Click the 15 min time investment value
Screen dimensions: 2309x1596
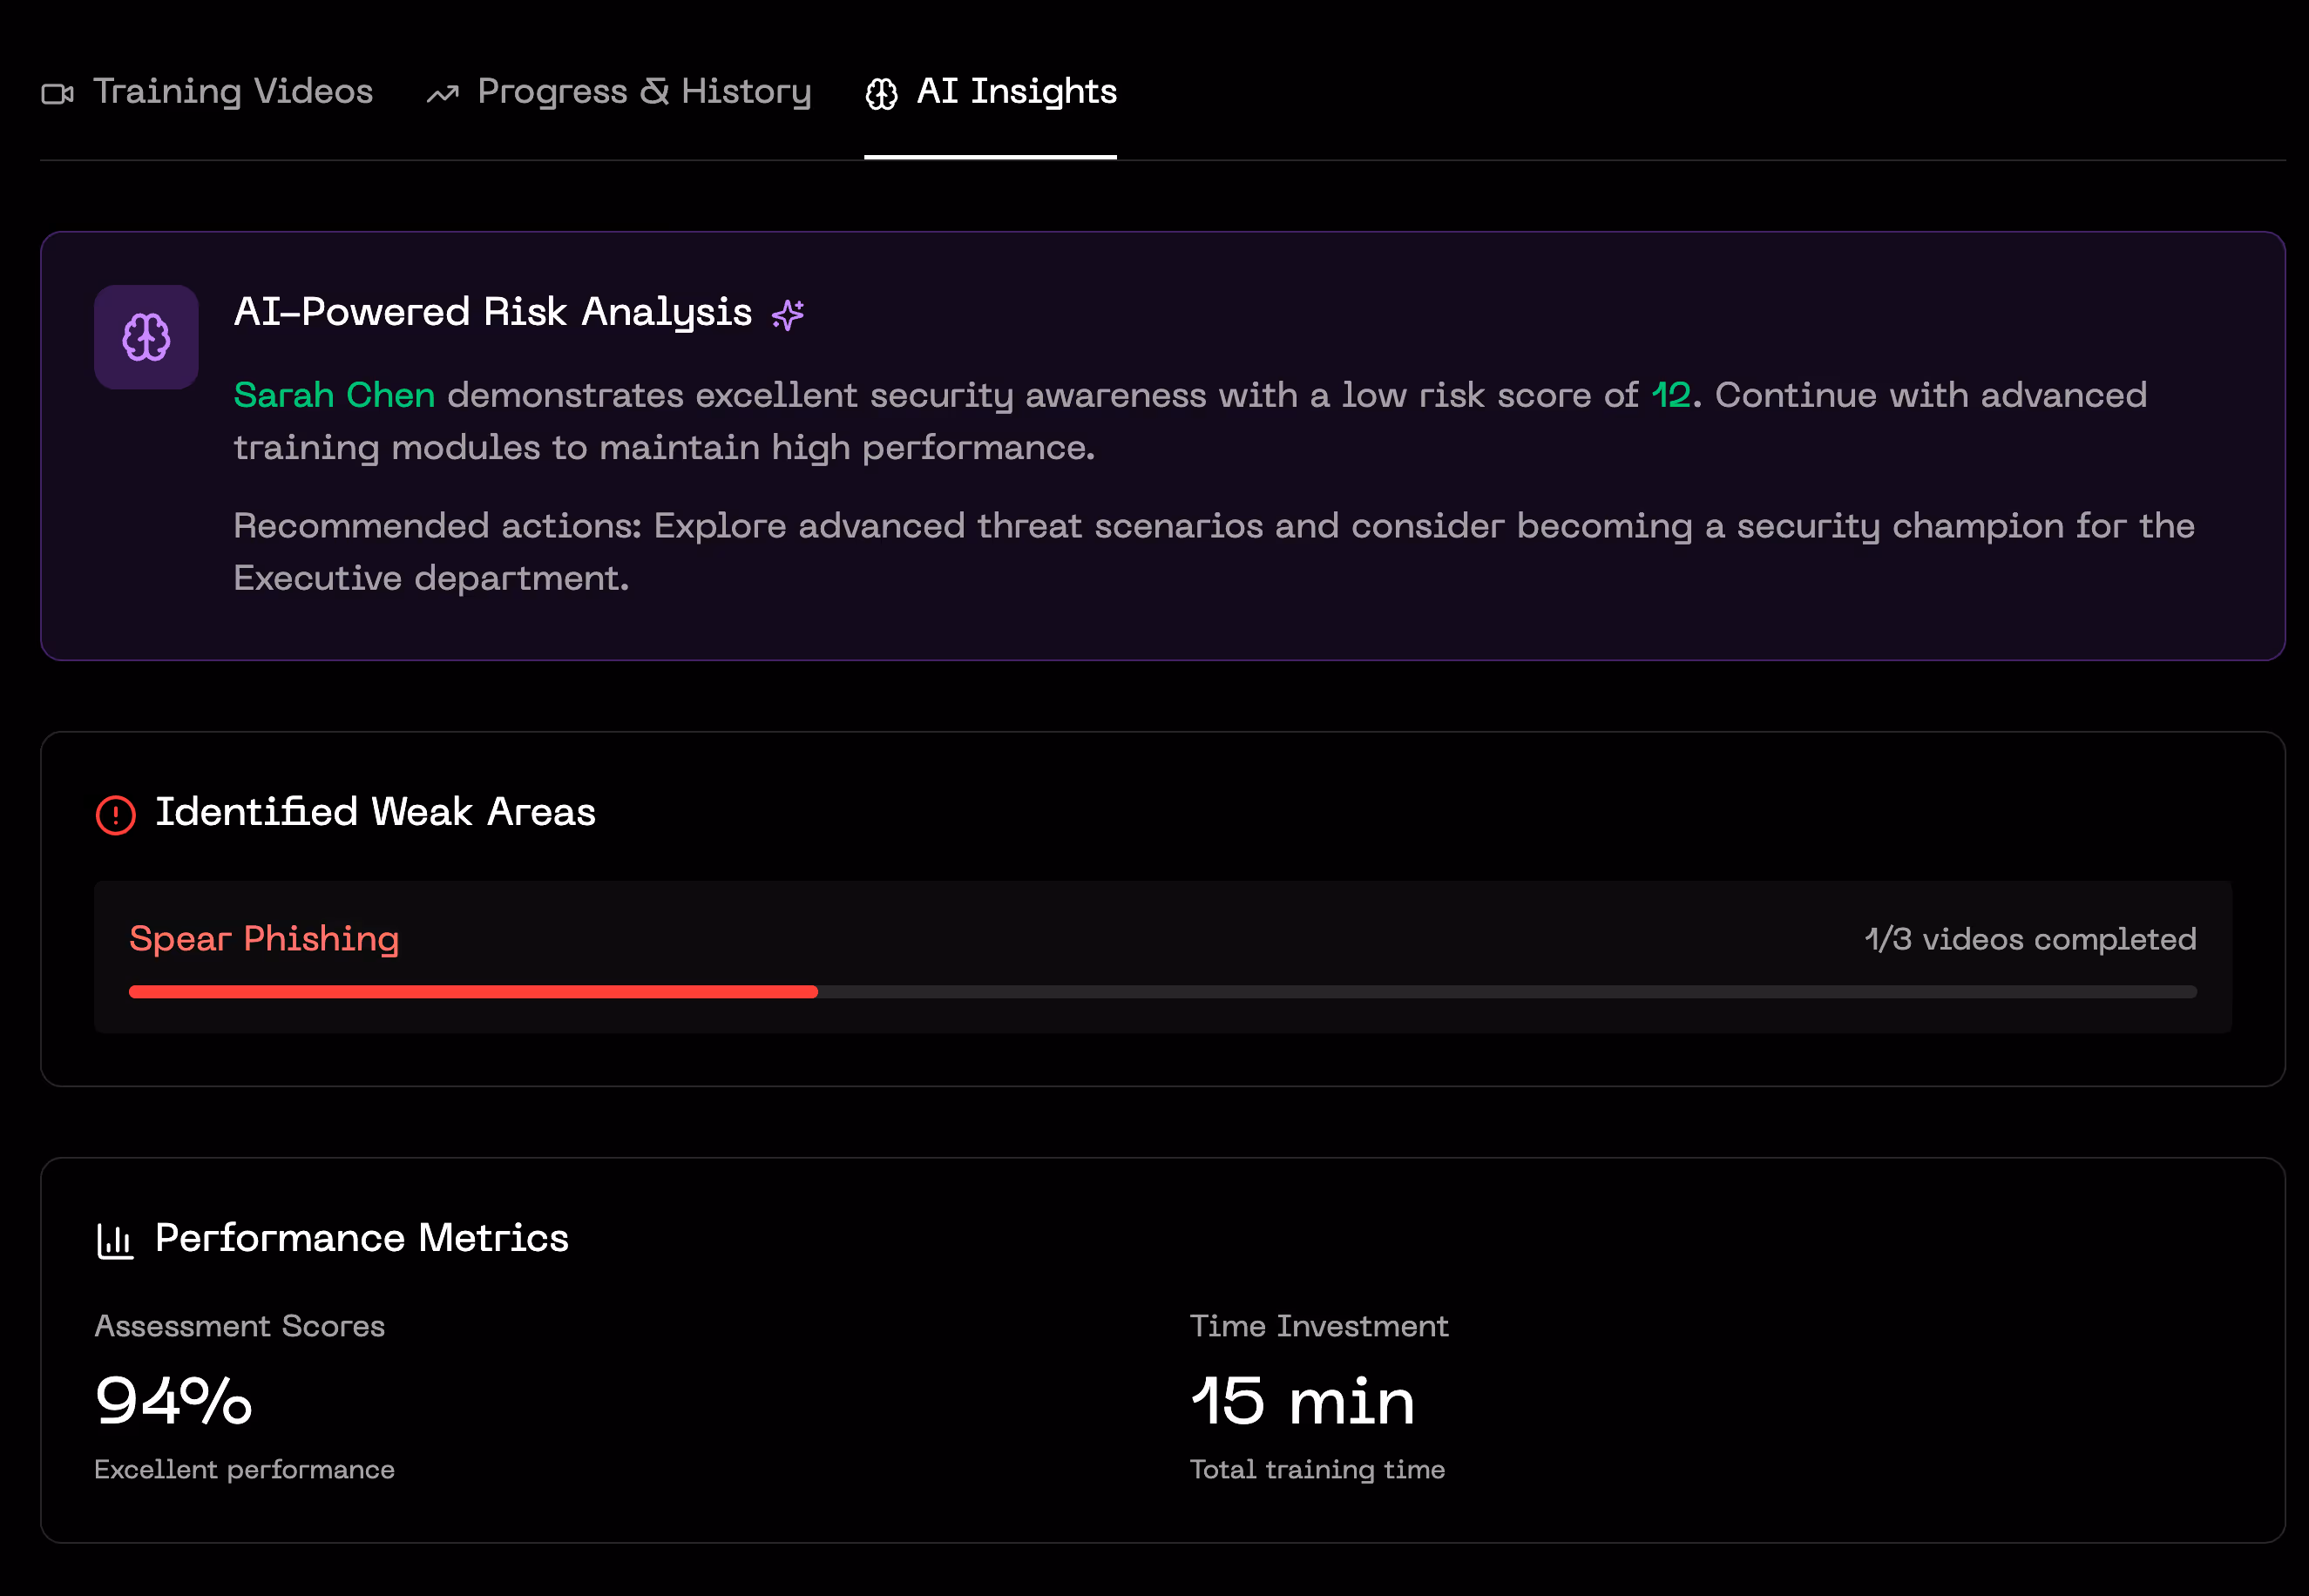pos(1302,1400)
